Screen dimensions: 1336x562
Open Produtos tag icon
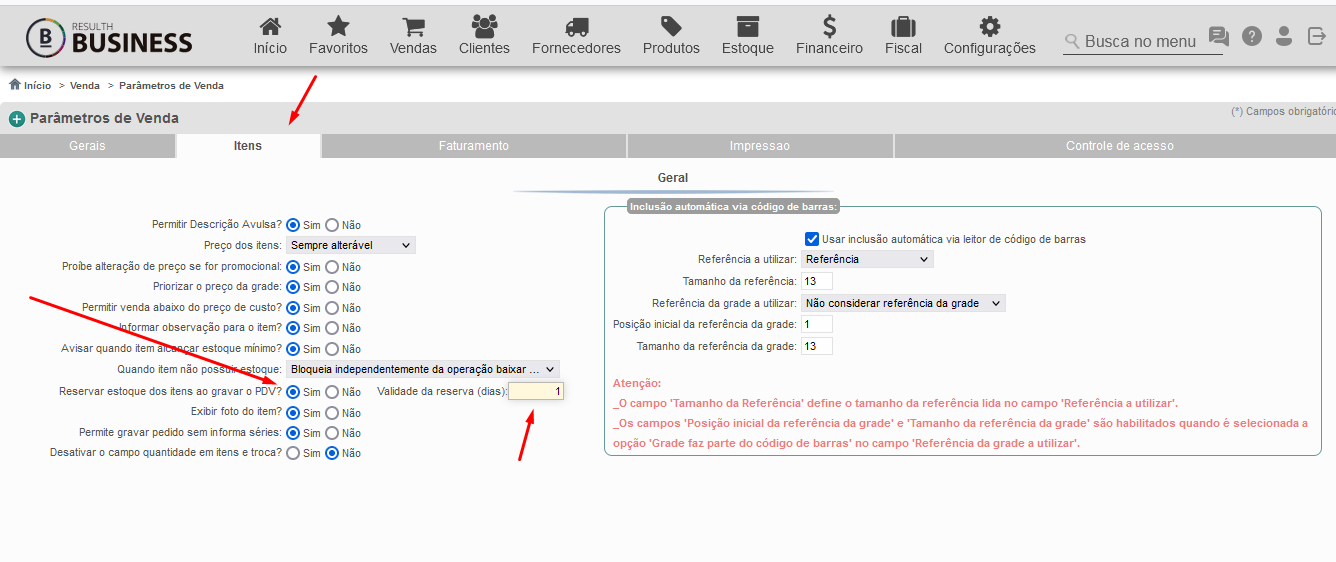[x=671, y=27]
